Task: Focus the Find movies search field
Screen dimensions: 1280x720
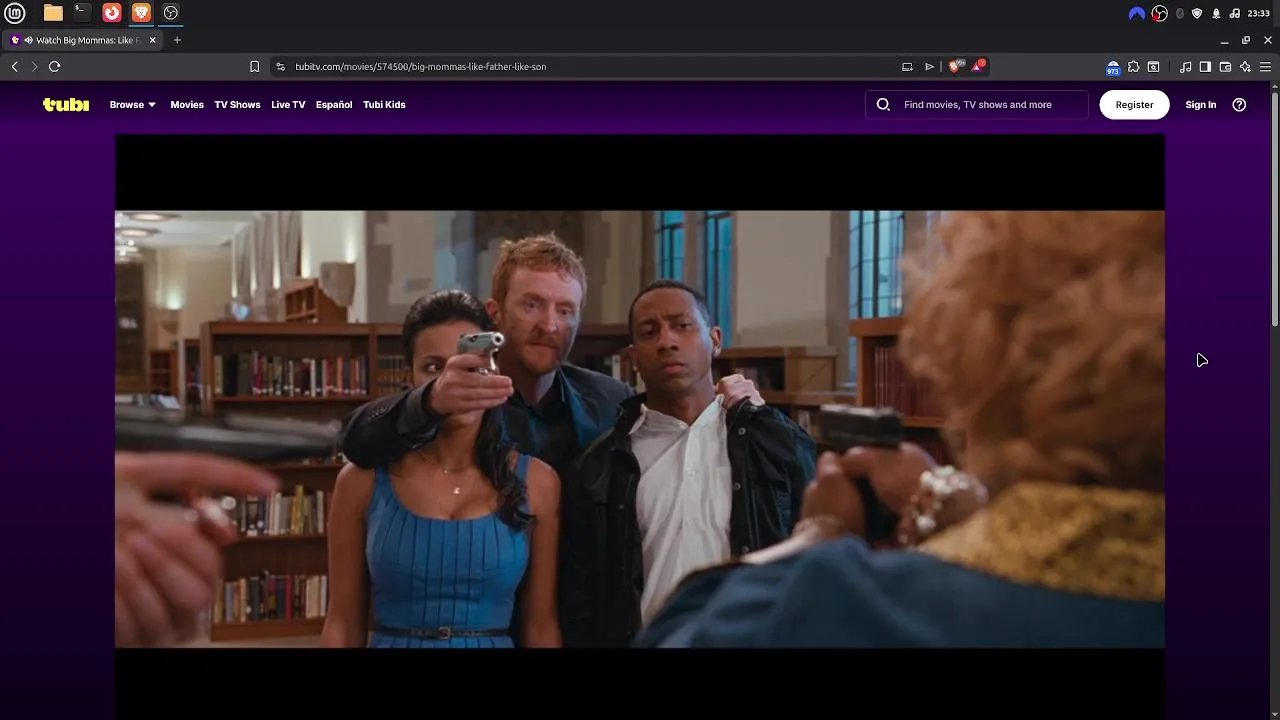Action: (977, 104)
